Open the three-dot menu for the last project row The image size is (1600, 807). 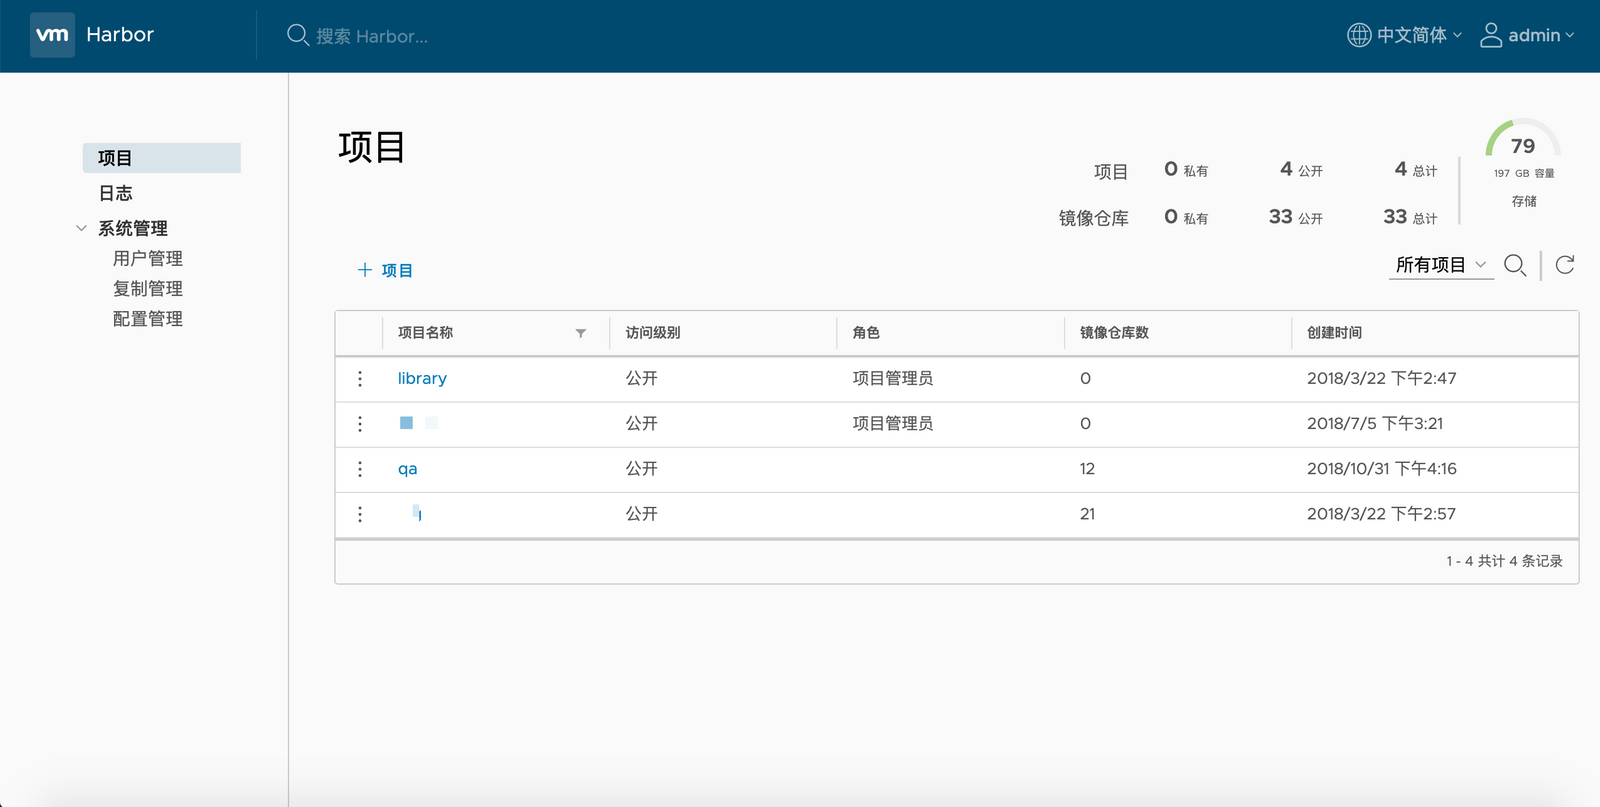coord(360,514)
